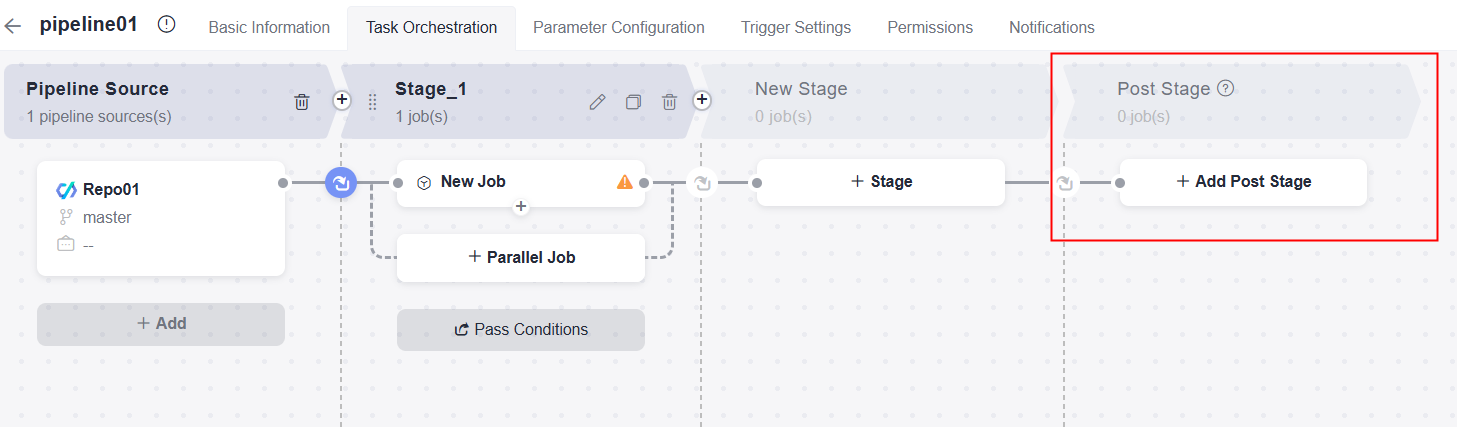Click the info icon beside pipeline01 title
The image size is (1457, 427).
tap(167, 26)
